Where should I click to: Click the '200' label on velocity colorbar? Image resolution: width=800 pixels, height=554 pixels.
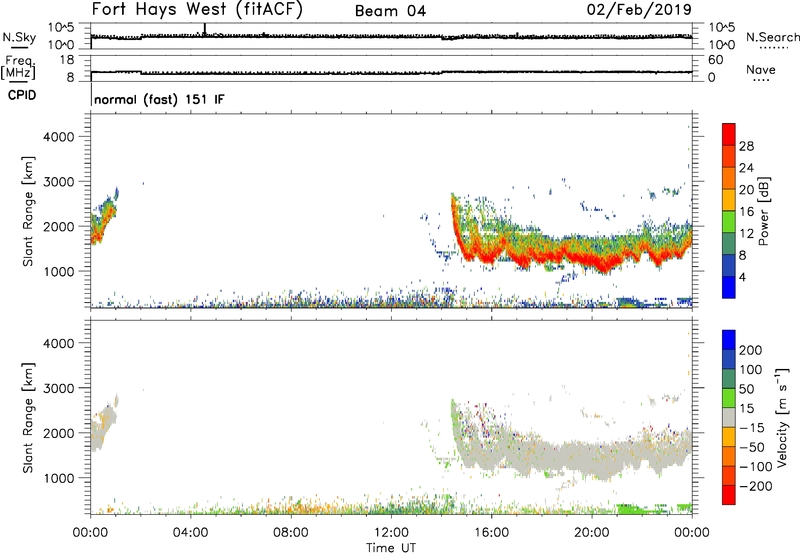point(751,350)
